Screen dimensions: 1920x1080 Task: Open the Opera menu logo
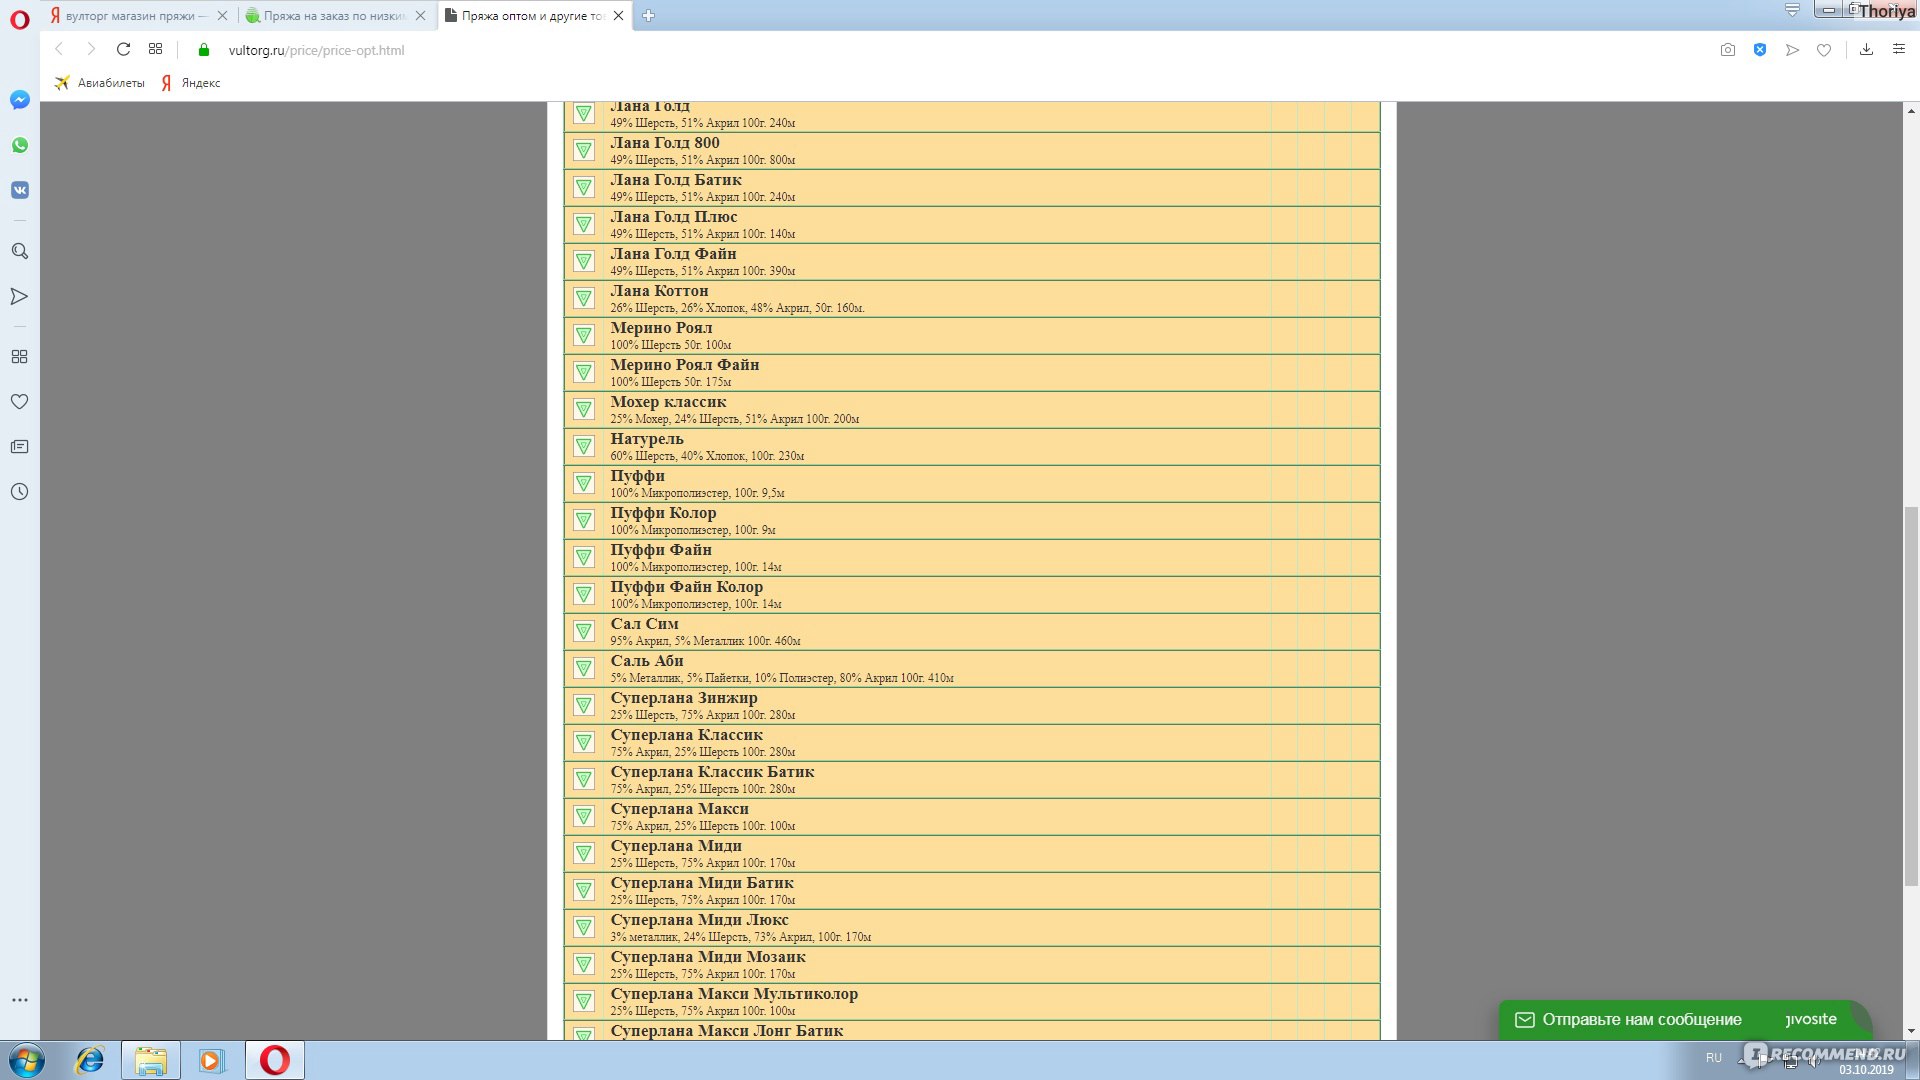tap(19, 19)
